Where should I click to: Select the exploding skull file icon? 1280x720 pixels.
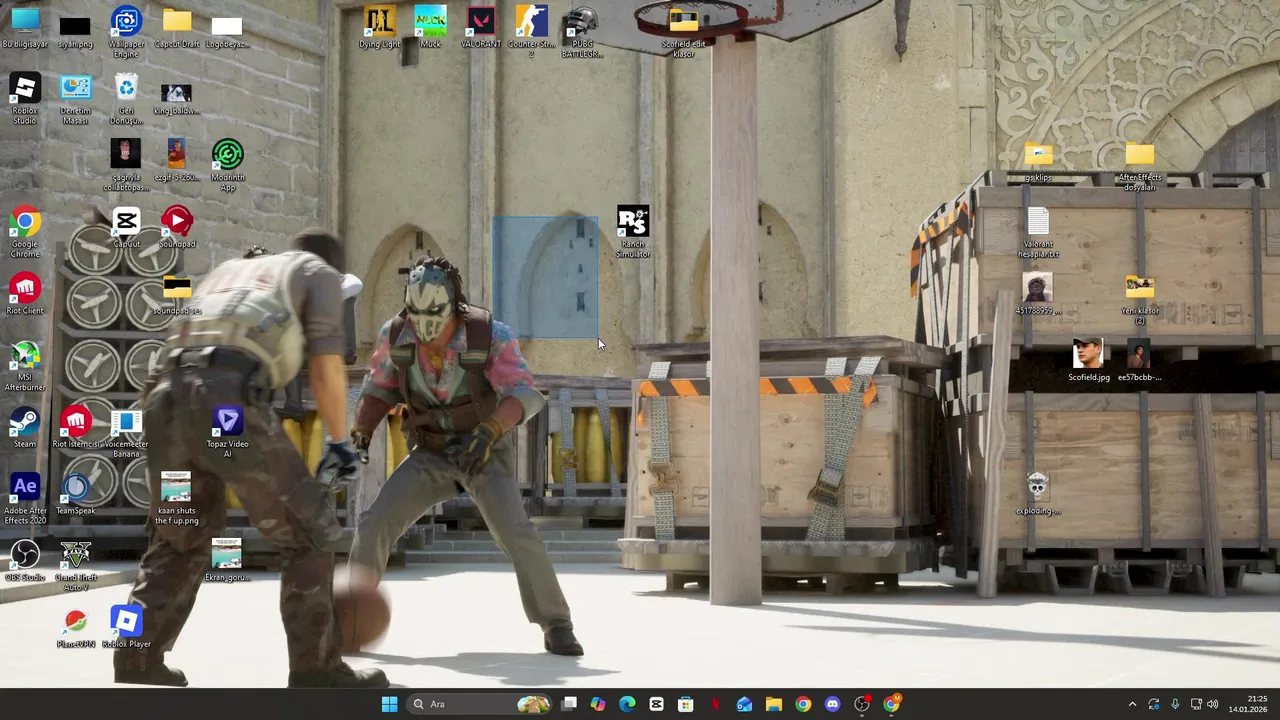click(1038, 495)
